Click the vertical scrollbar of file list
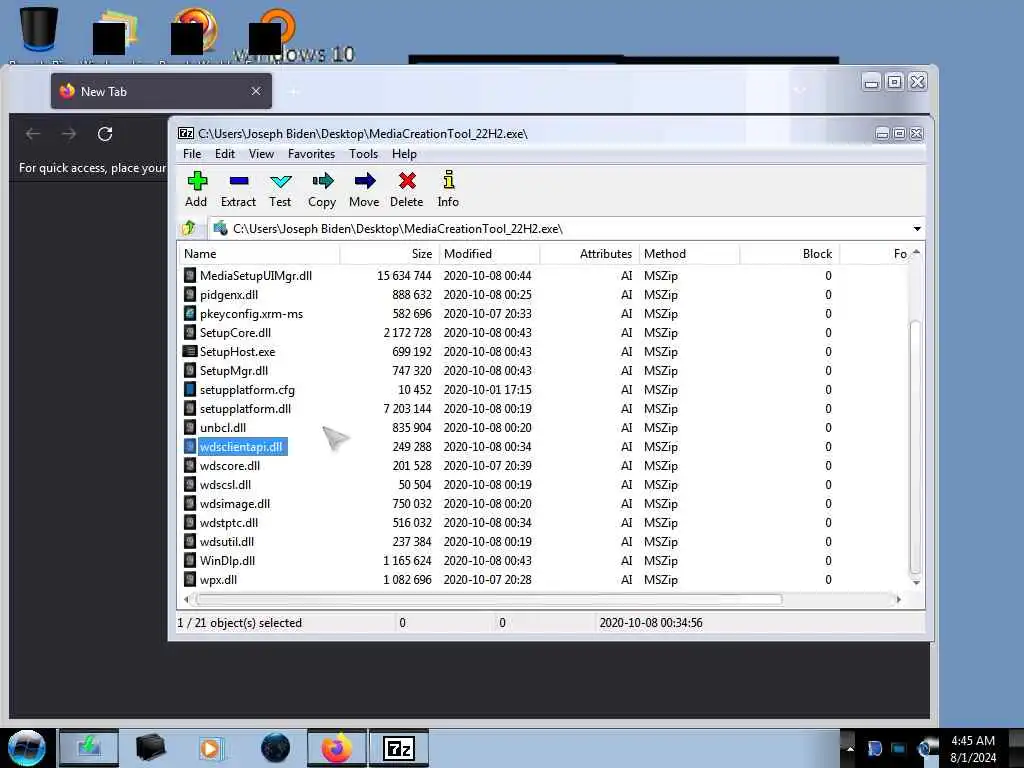This screenshot has height=768, width=1024. (915, 447)
